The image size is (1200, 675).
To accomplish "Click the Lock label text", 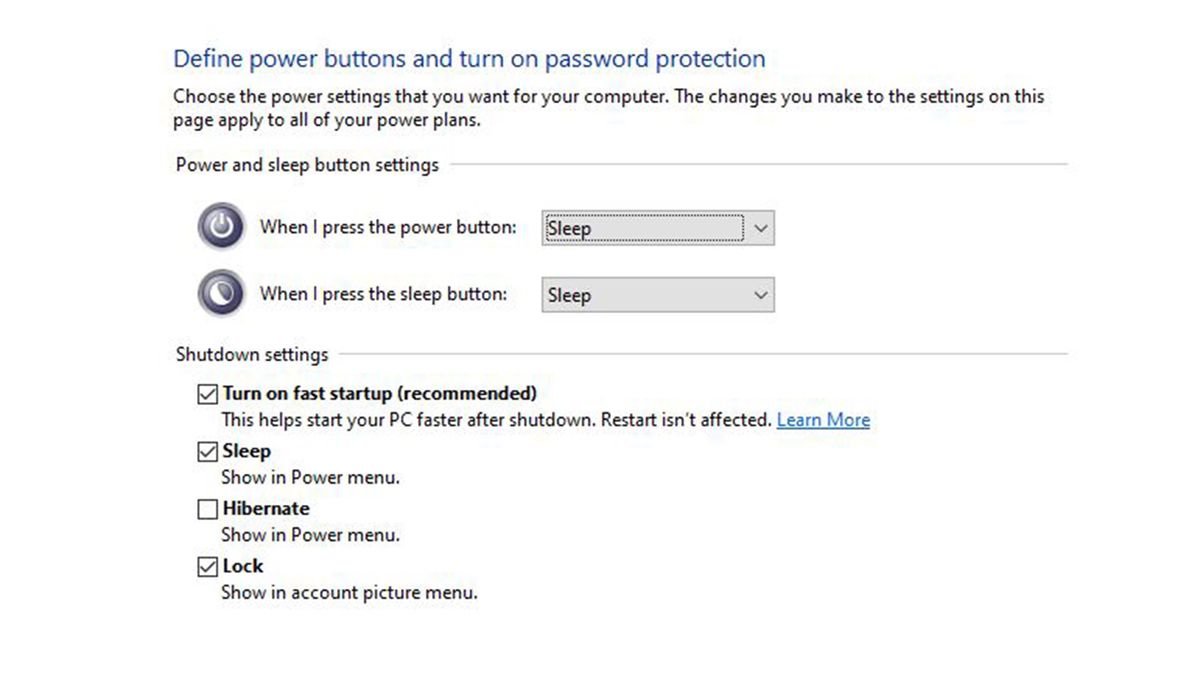I will pyautogui.click(x=241, y=566).
